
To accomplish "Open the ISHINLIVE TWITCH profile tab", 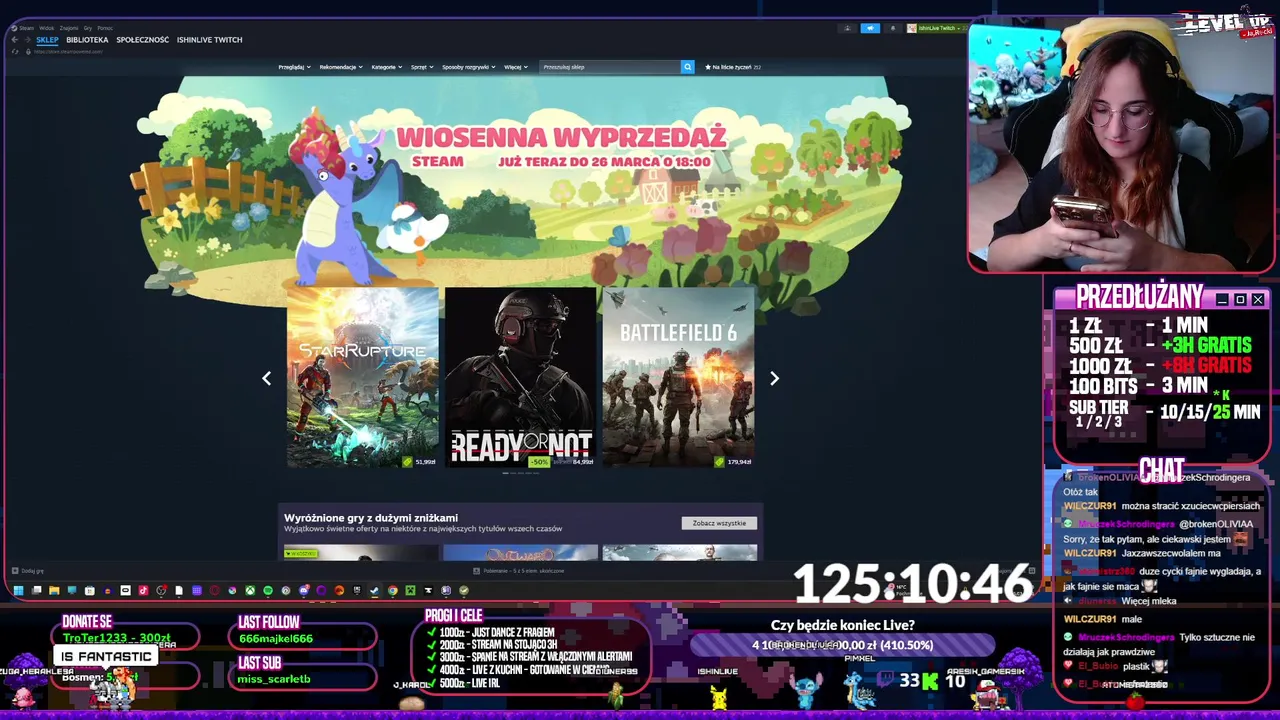I will [x=210, y=40].
